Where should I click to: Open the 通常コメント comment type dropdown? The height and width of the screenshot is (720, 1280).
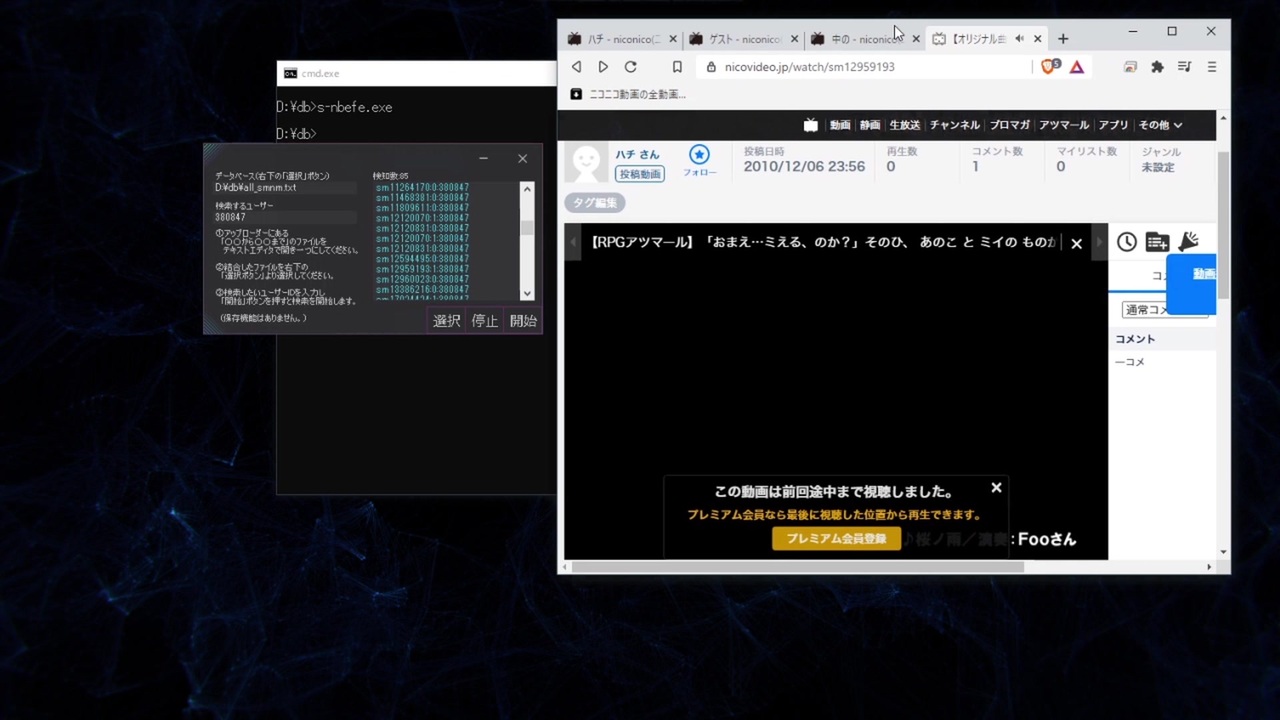click(x=1145, y=310)
